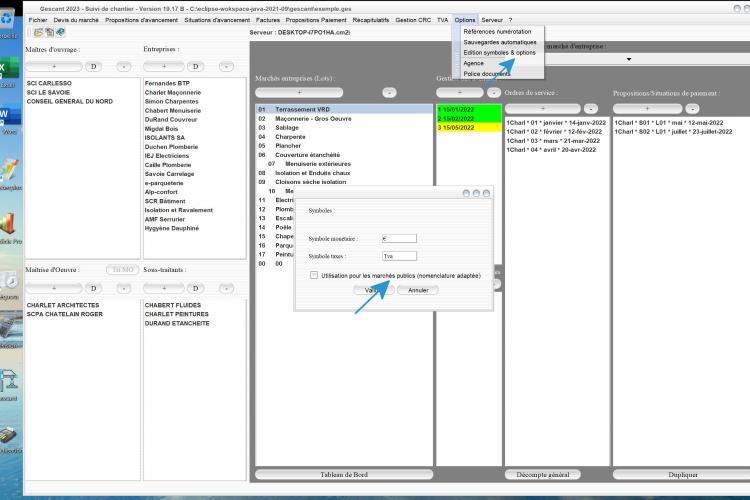Open the ? help menu
Screen dimensions: 750x500
tap(510, 20)
